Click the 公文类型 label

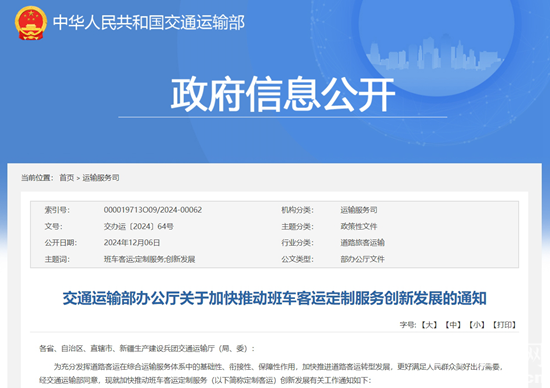[297, 259]
